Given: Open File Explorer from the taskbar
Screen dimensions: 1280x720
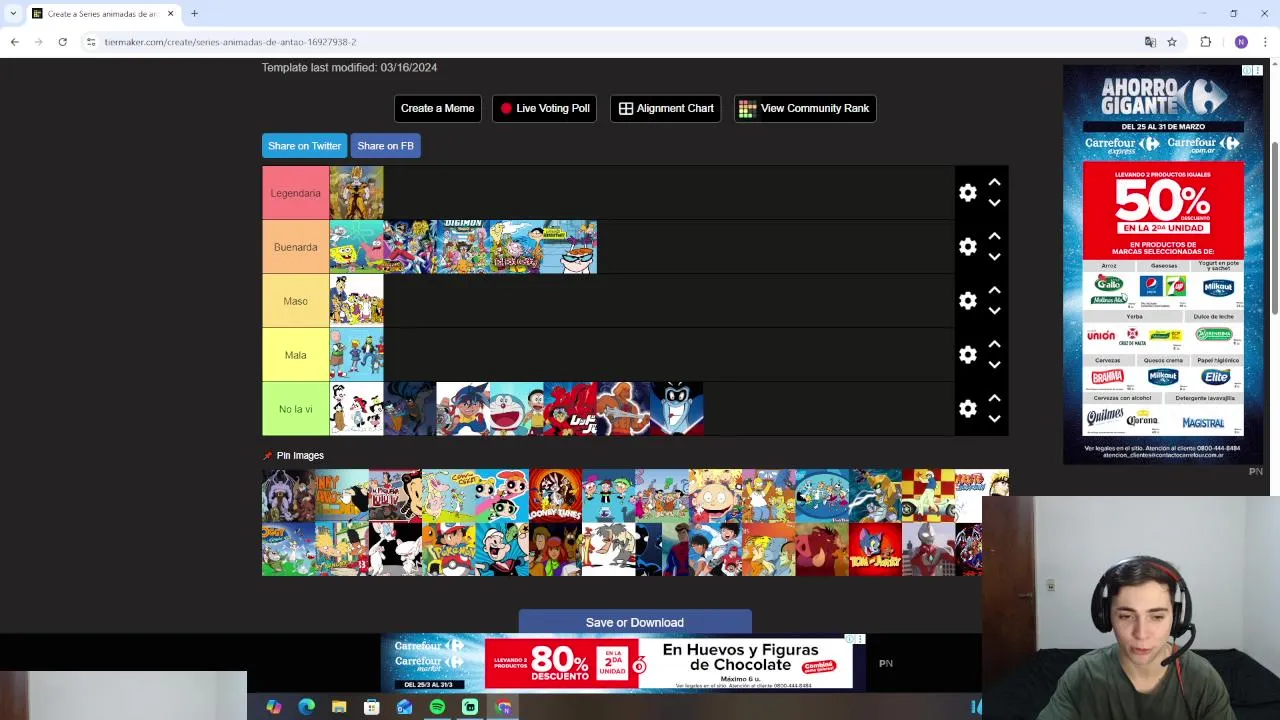Looking at the screenshot, I should pos(339,707).
